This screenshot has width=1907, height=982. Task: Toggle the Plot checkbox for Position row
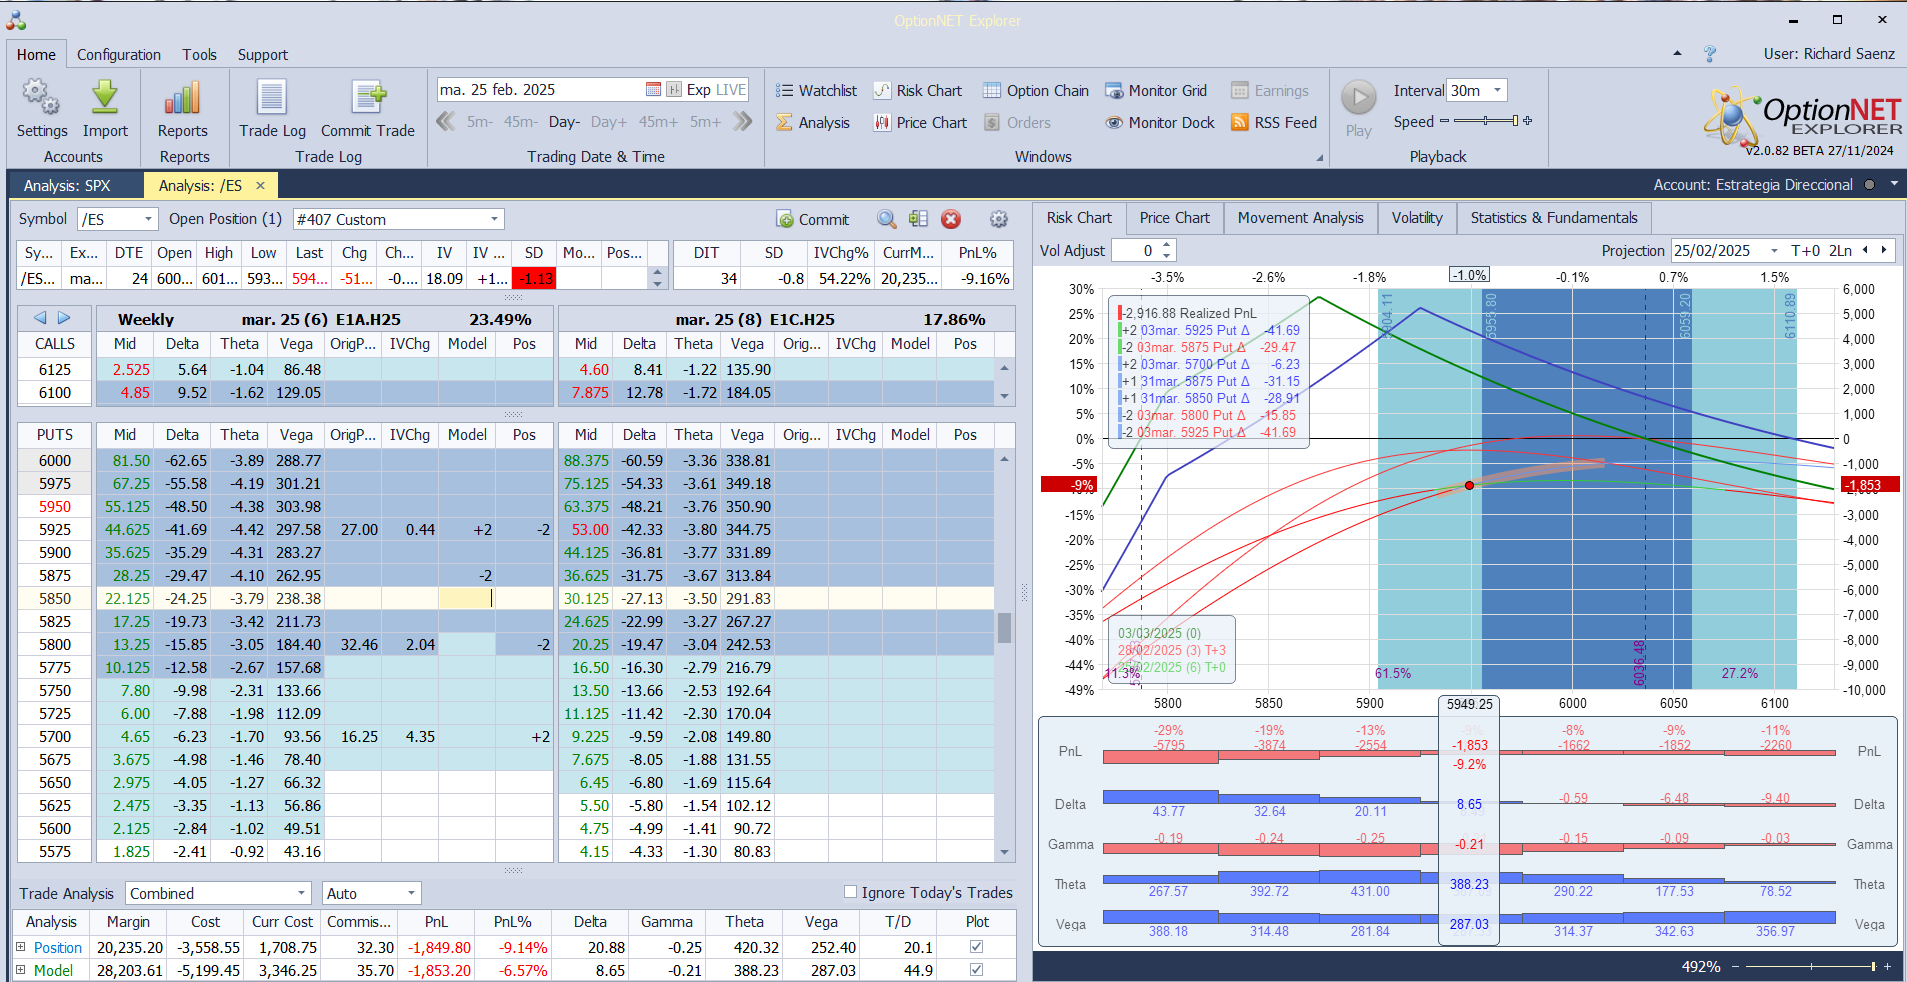[976, 946]
